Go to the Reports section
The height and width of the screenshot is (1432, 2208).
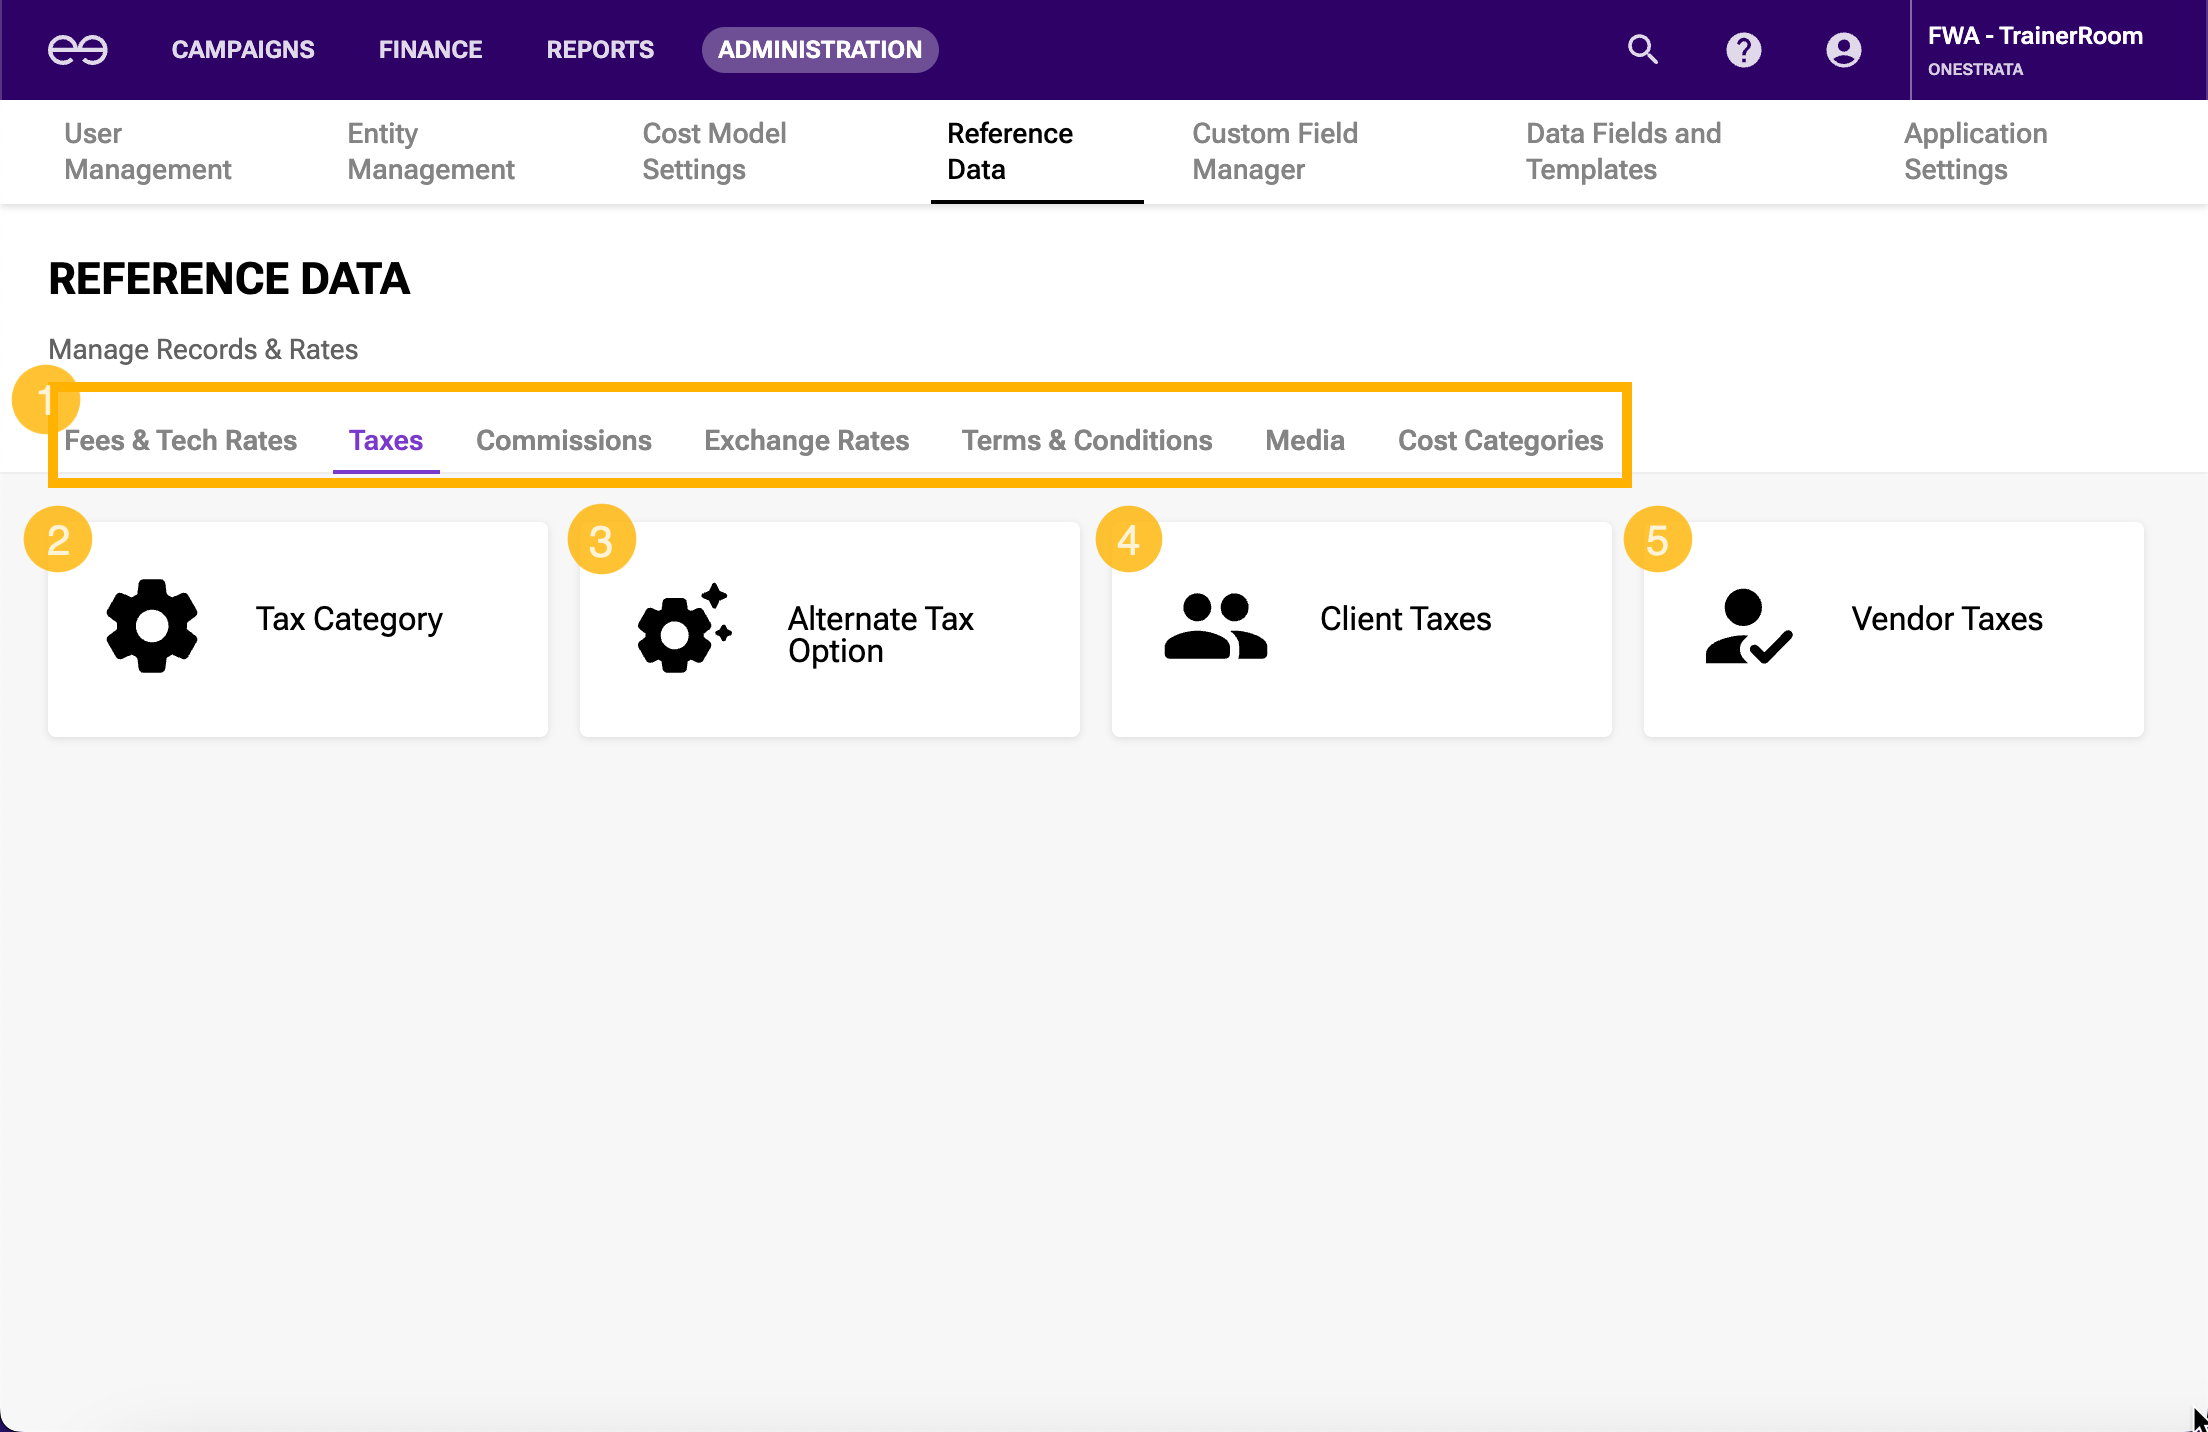click(600, 50)
